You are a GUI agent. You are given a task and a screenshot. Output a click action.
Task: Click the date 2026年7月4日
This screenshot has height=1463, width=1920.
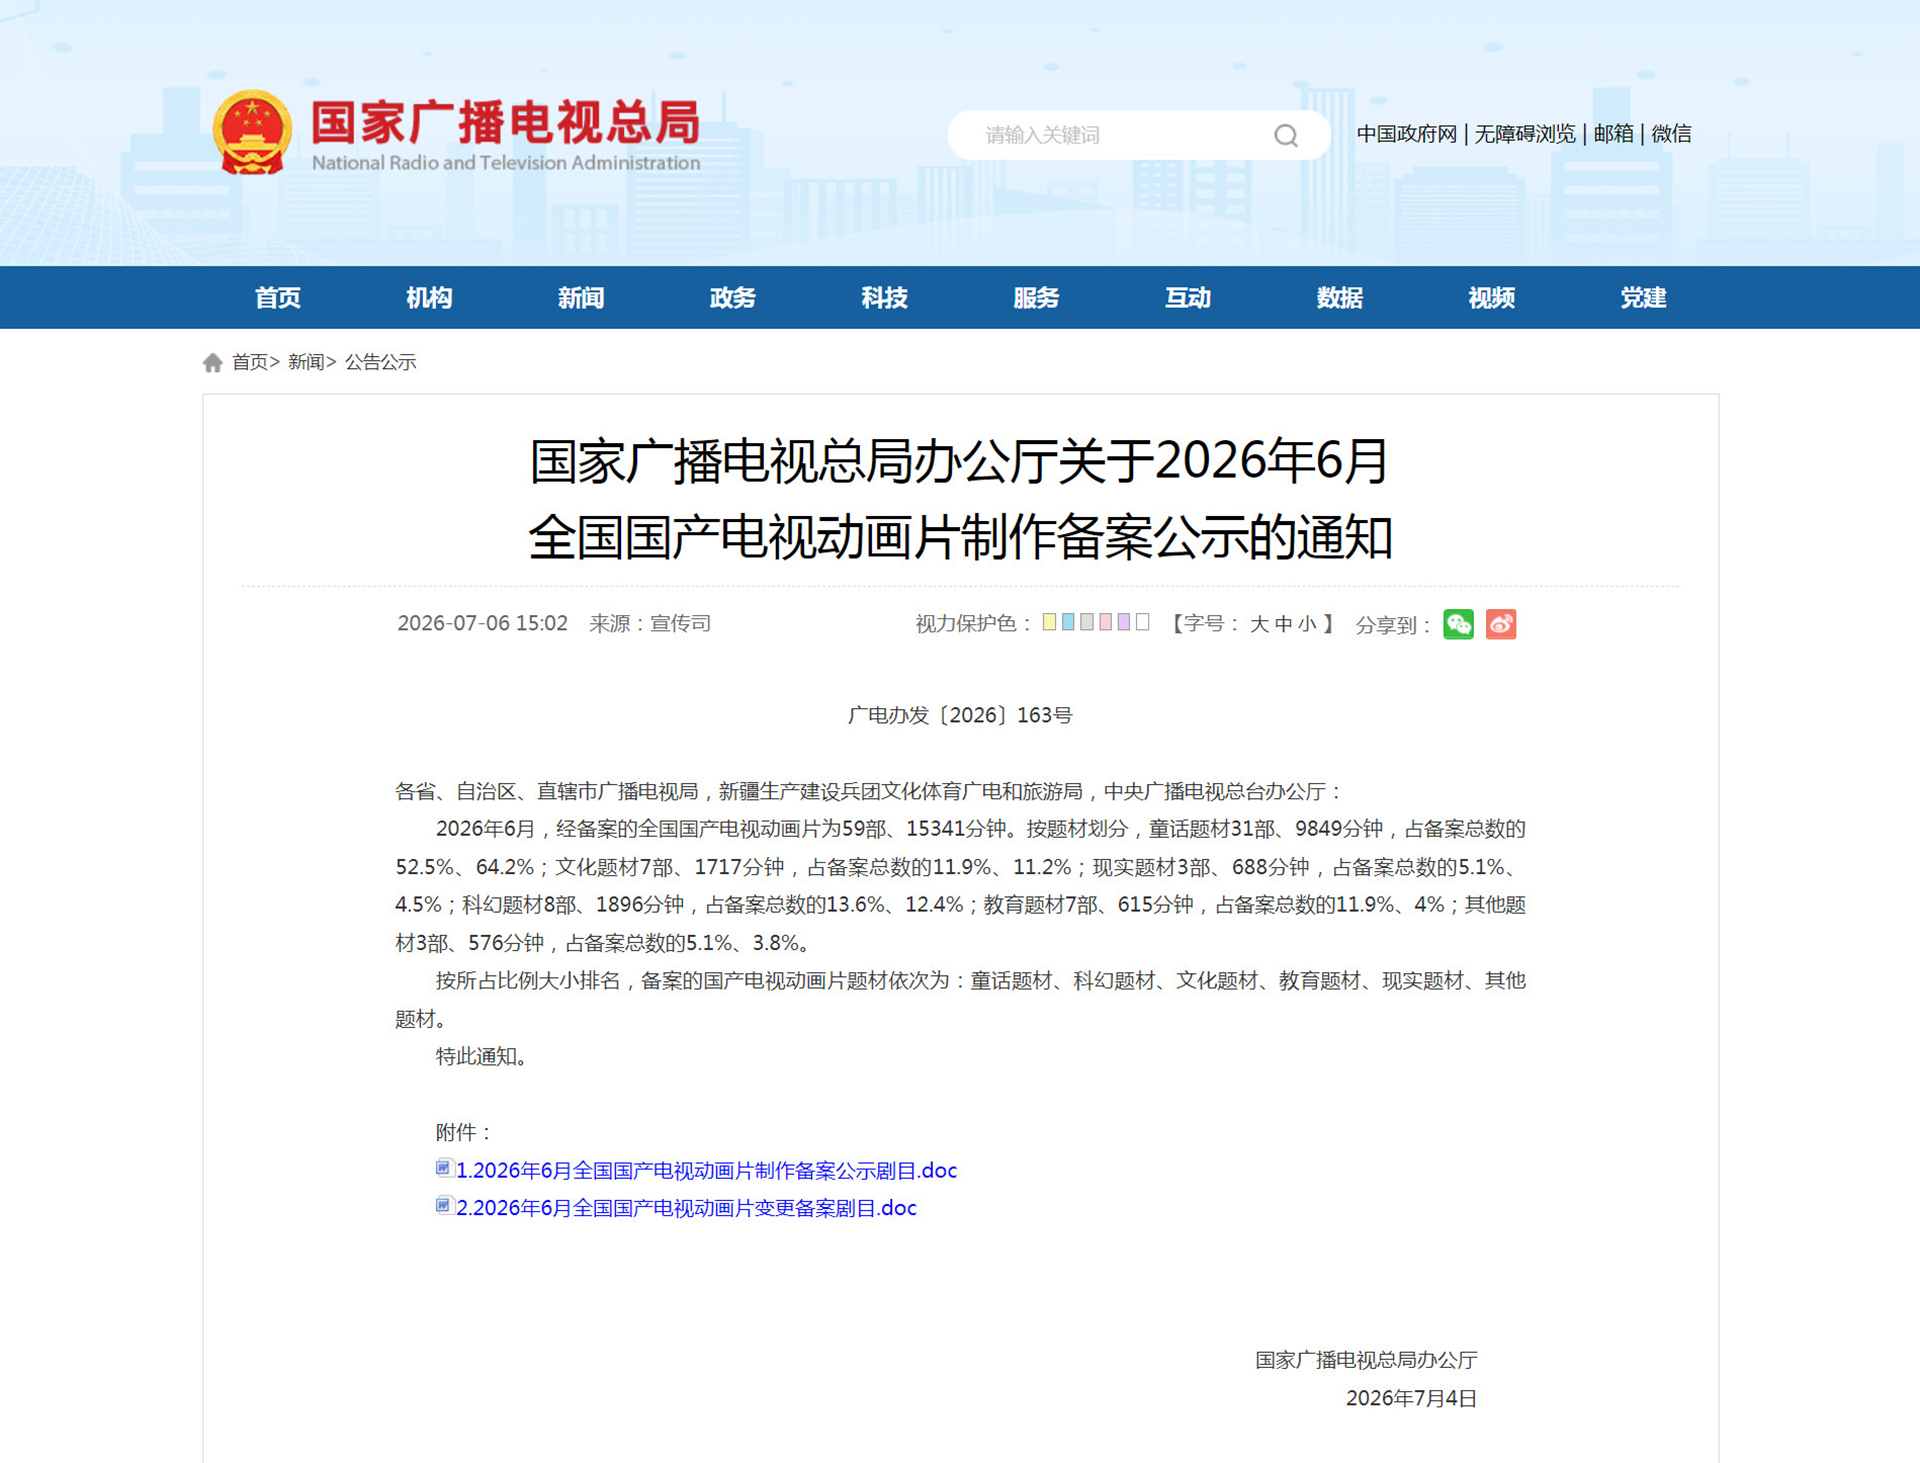[1411, 1398]
